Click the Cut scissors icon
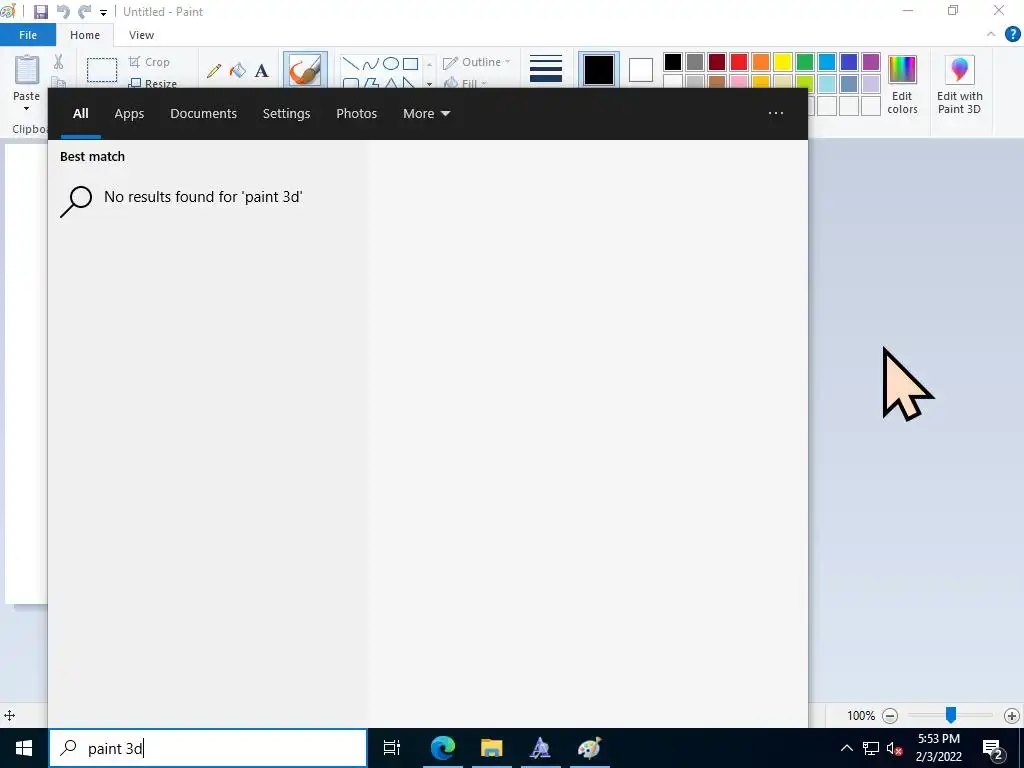The image size is (1024, 768). point(59,62)
